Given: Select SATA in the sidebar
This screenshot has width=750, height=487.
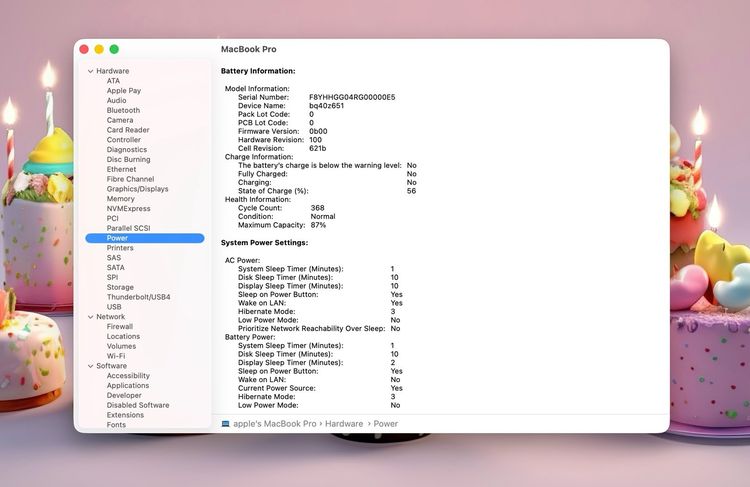Looking at the screenshot, I should pos(116,267).
